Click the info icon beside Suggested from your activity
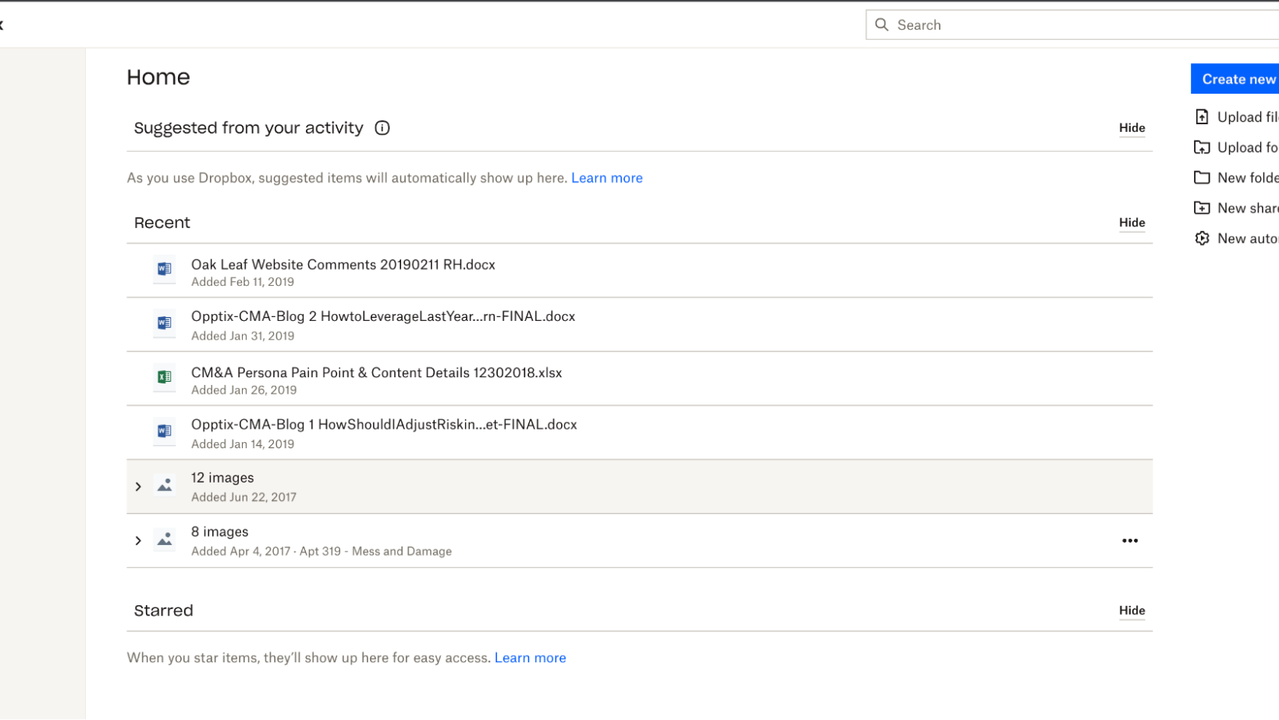Viewport: 1279px width, 720px height. coord(382,128)
